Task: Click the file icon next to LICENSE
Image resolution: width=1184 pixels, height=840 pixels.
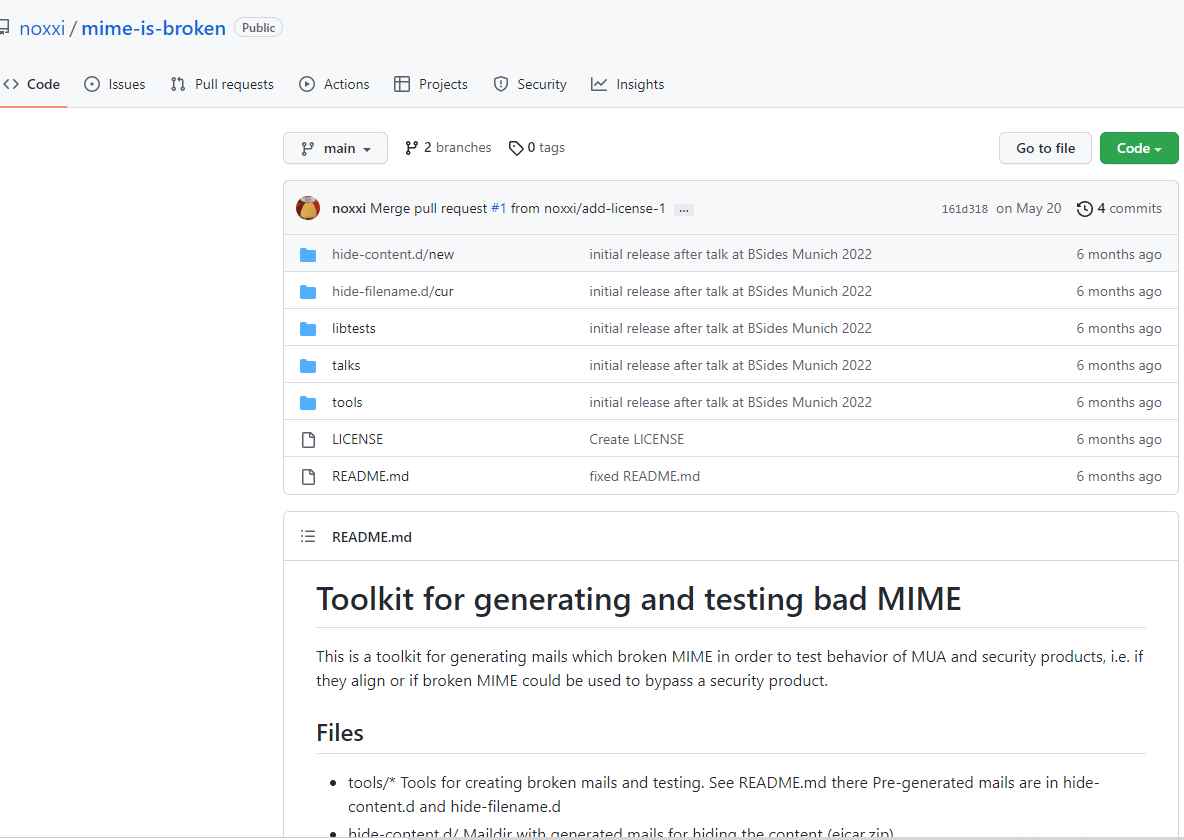Action: 307,439
